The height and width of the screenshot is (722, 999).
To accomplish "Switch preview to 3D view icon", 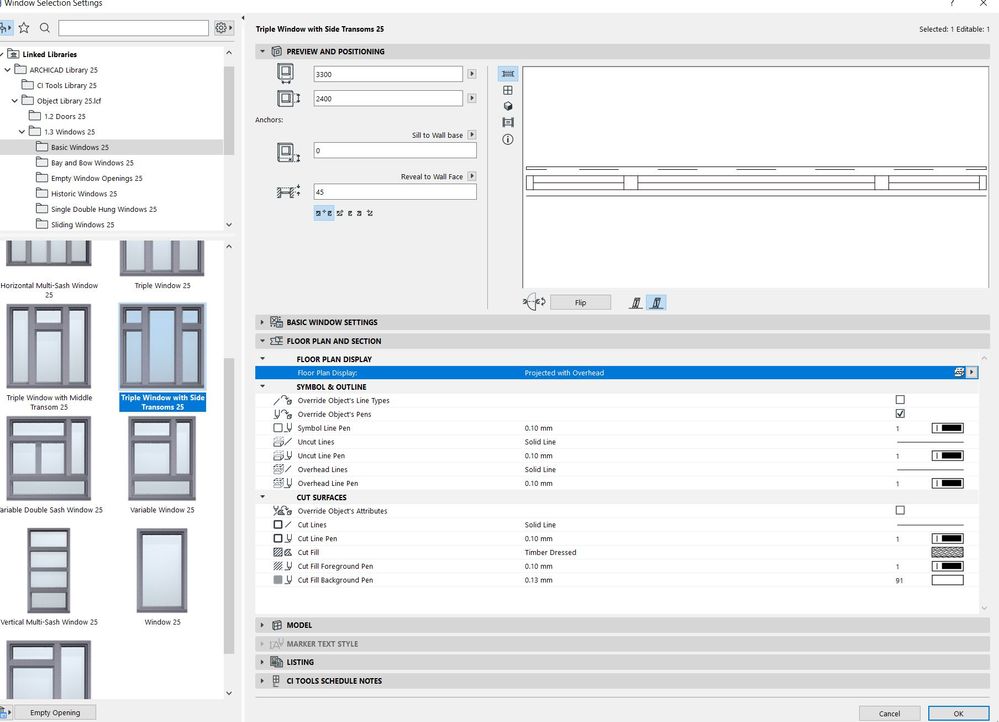I will point(508,106).
